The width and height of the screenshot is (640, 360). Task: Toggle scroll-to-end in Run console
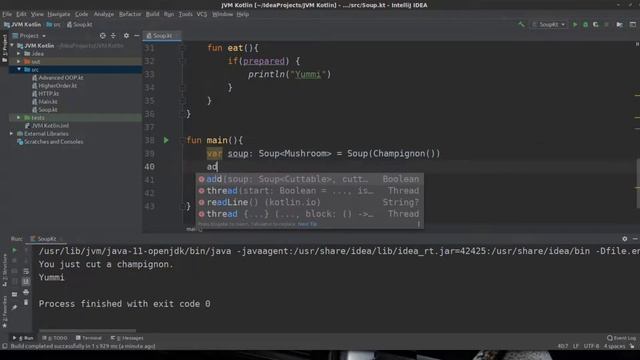click(x=26, y=281)
